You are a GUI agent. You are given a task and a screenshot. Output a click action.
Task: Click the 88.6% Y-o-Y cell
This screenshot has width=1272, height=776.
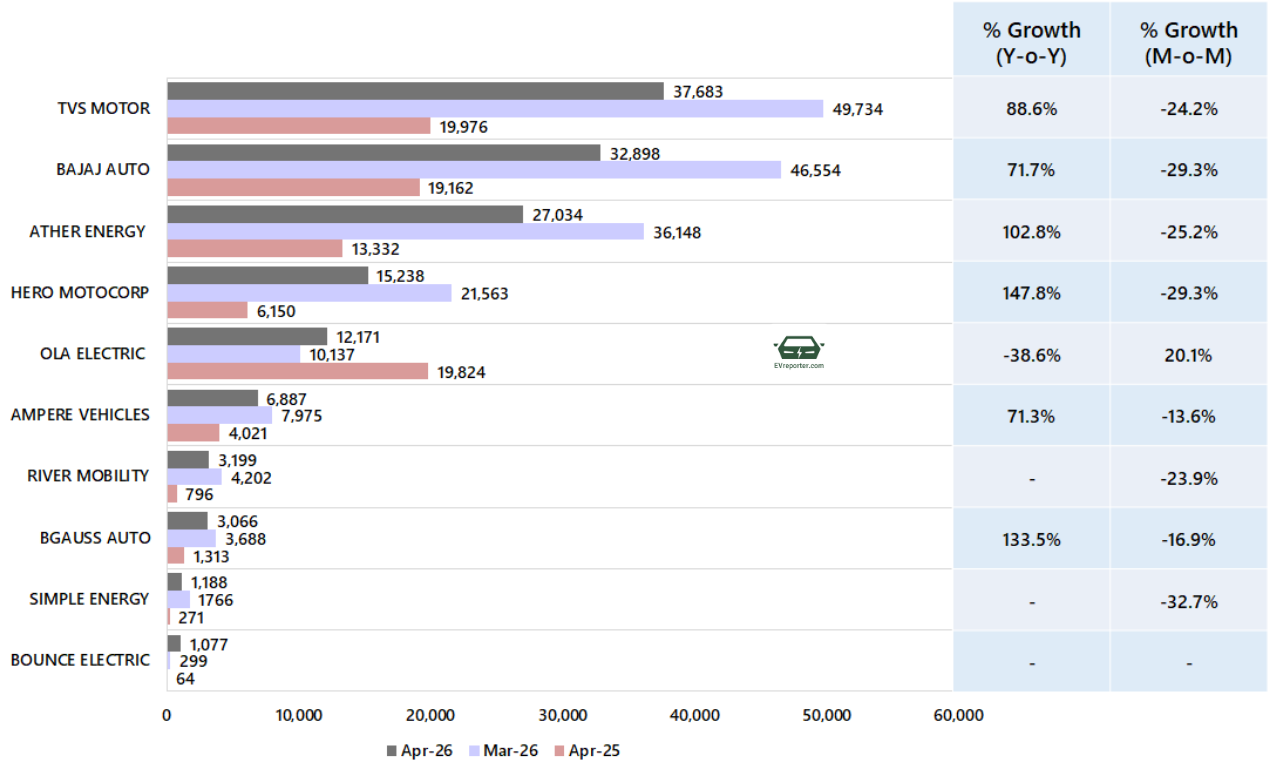[x=1031, y=109]
